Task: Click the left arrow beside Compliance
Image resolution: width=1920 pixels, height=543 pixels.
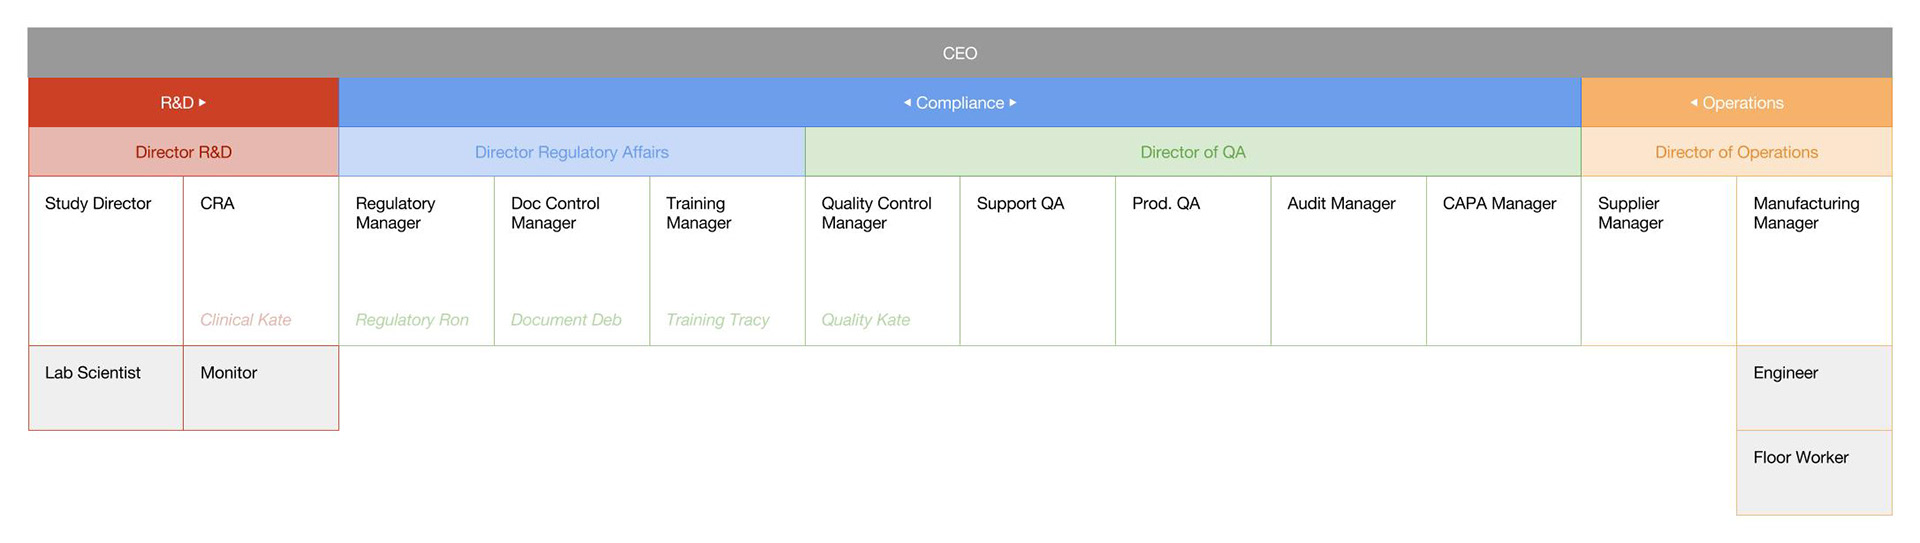Action: tap(907, 102)
